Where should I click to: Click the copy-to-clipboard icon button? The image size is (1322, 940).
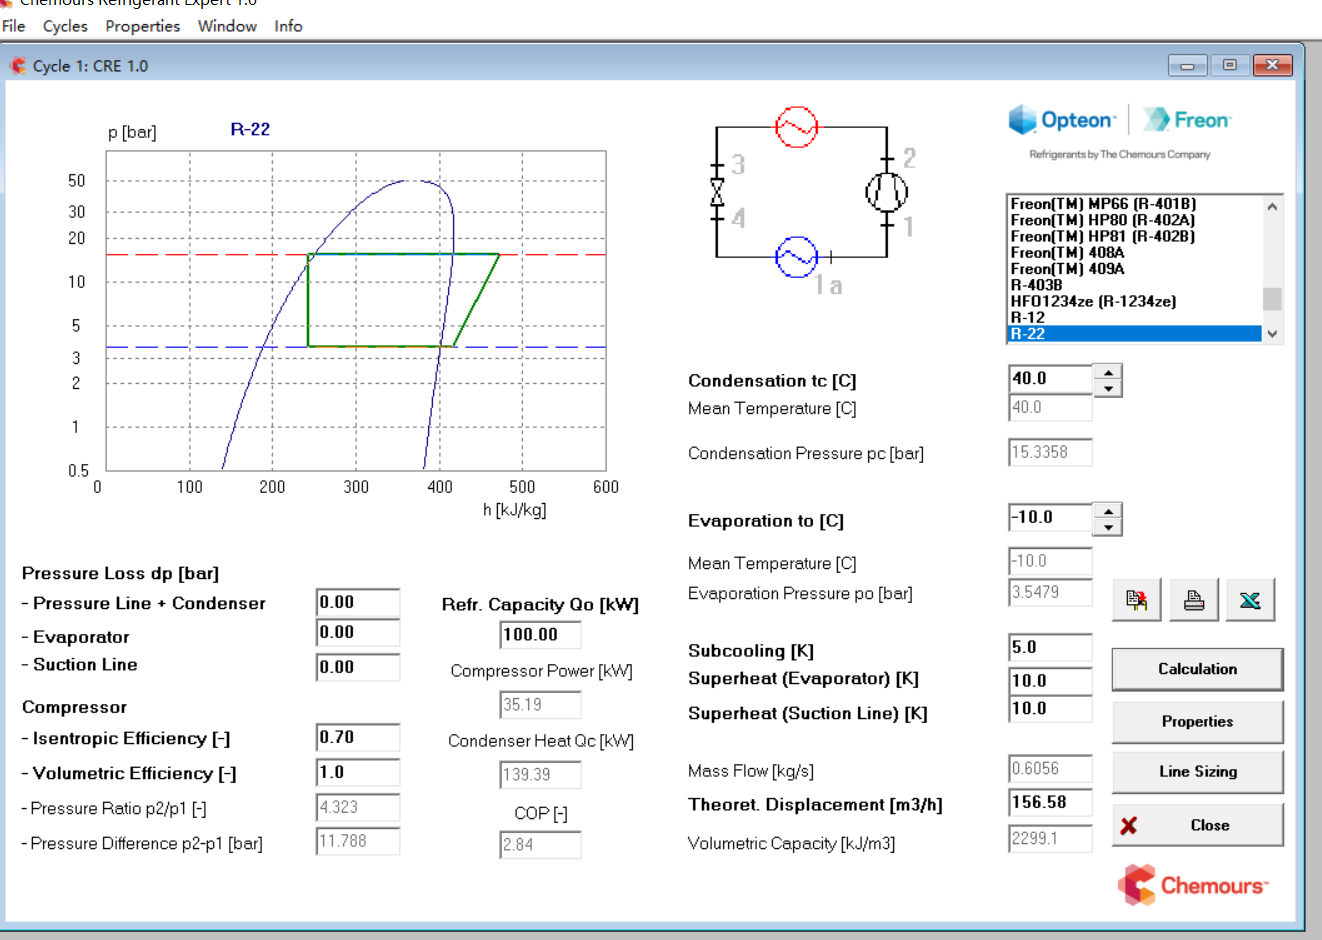[x=1137, y=600]
